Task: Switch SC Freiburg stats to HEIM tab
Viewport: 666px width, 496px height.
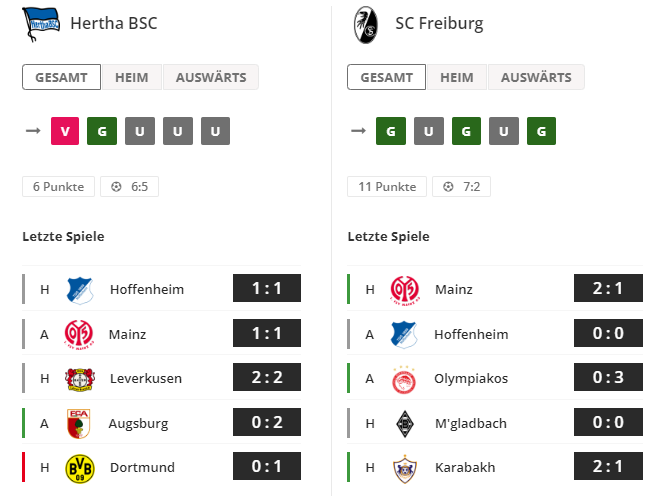Action: click(x=457, y=77)
